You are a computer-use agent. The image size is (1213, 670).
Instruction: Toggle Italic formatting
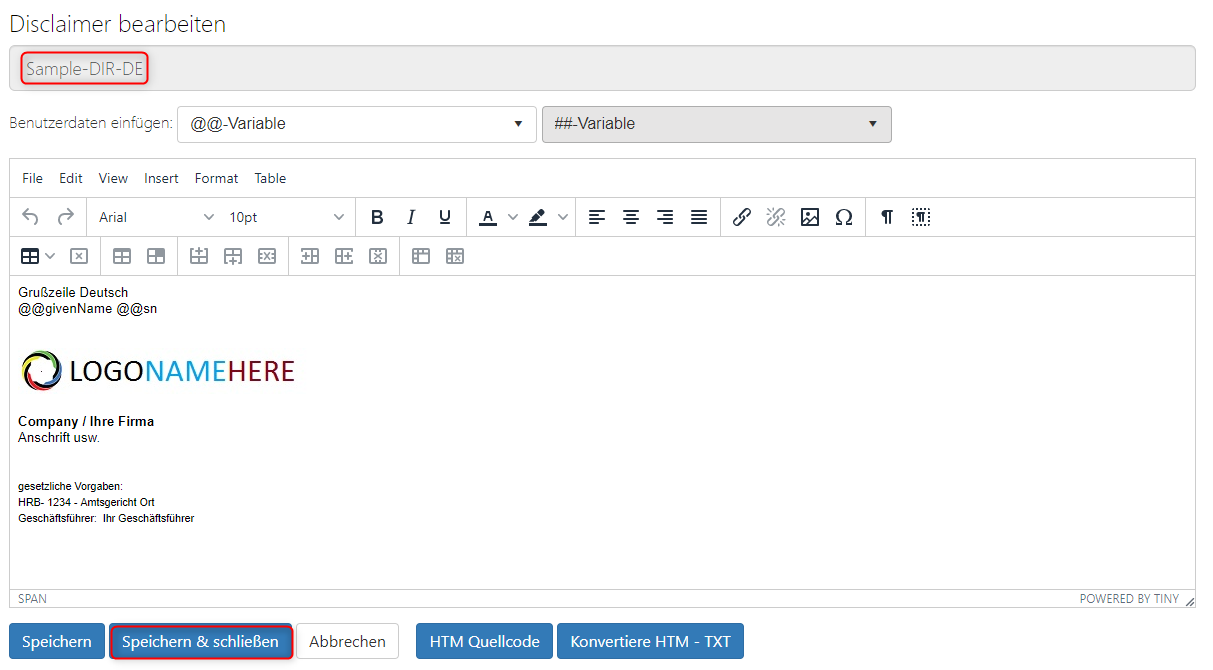pyautogui.click(x=411, y=217)
